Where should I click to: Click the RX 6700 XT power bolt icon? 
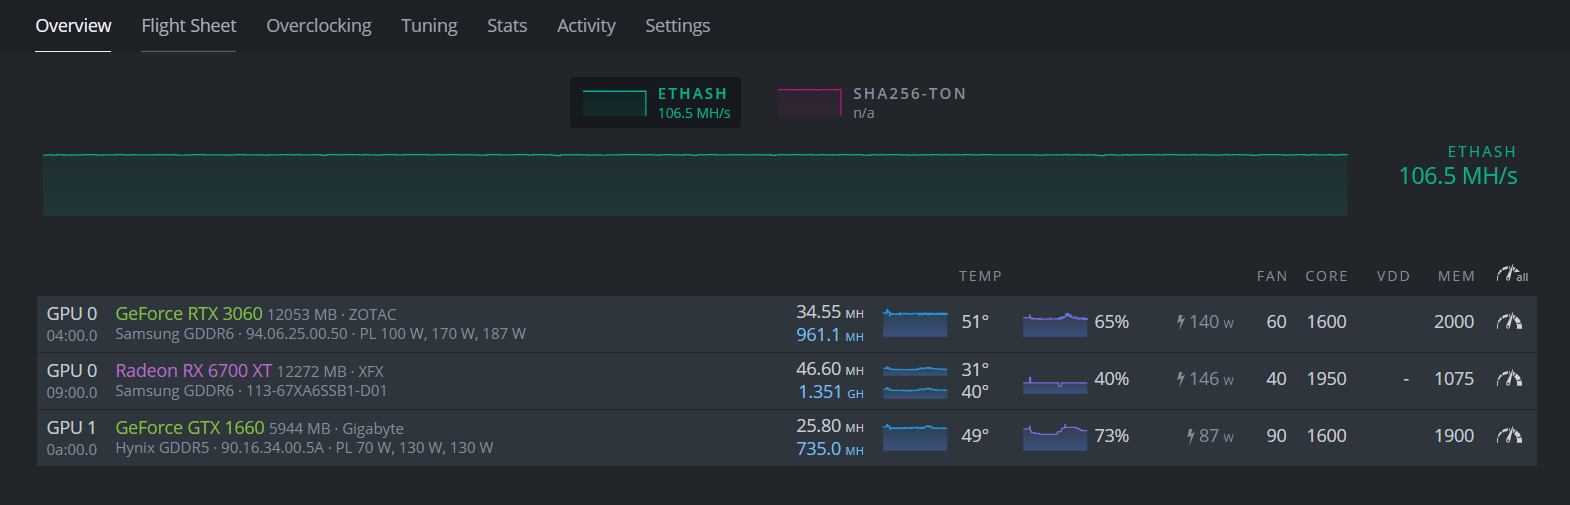coord(1180,379)
